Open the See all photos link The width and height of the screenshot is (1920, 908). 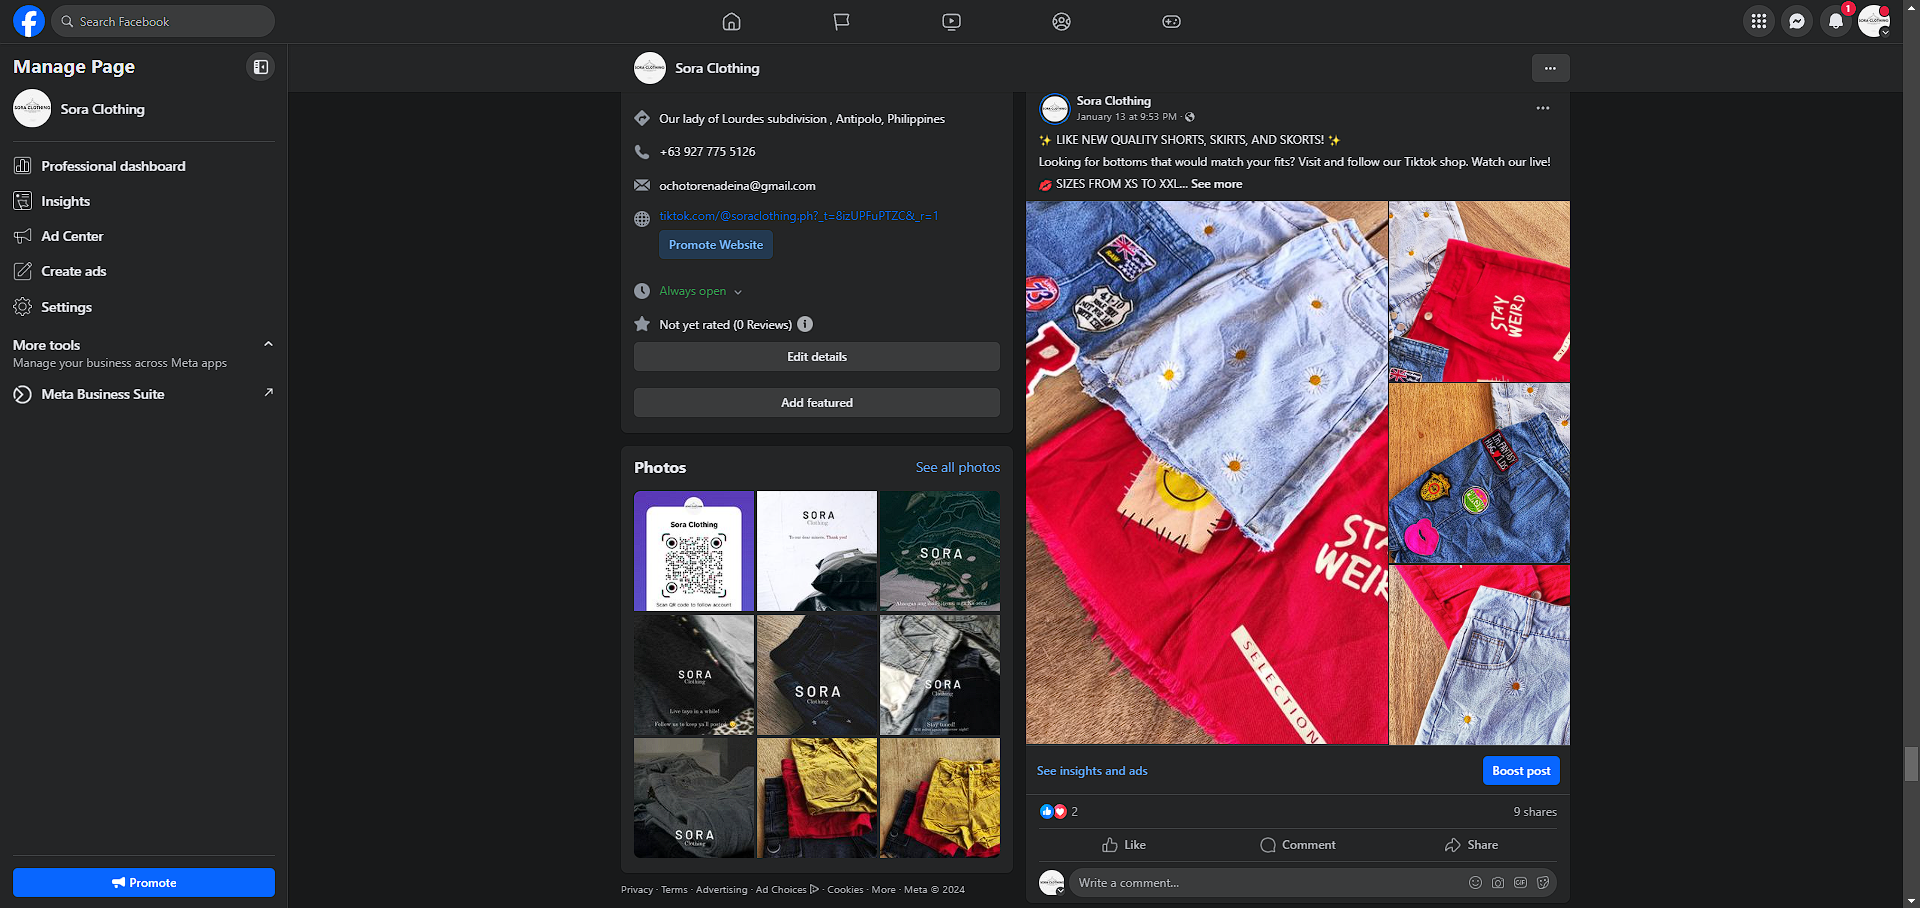click(958, 467)
